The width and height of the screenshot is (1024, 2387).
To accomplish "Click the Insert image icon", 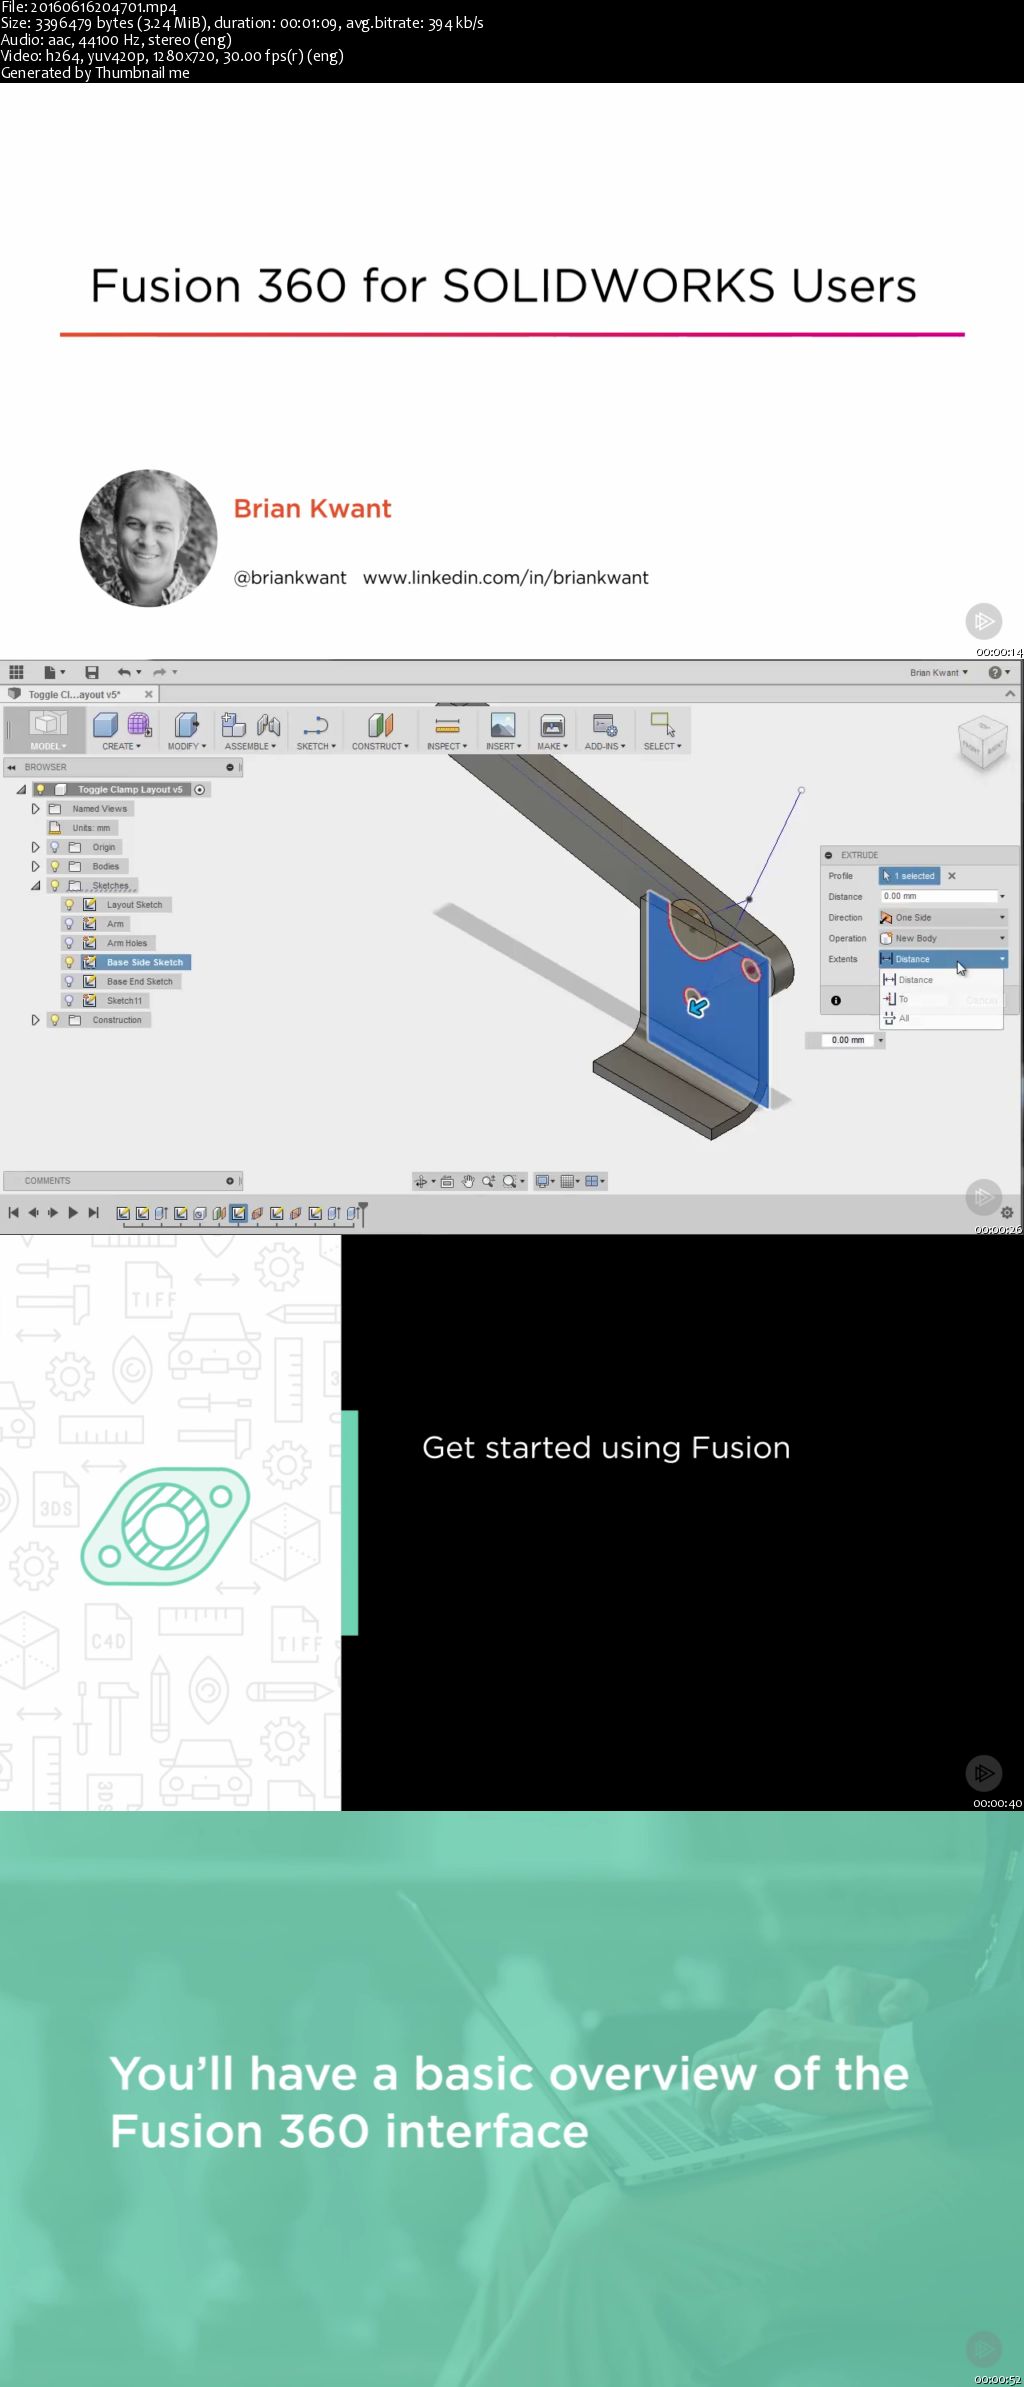I will [503, 725].
